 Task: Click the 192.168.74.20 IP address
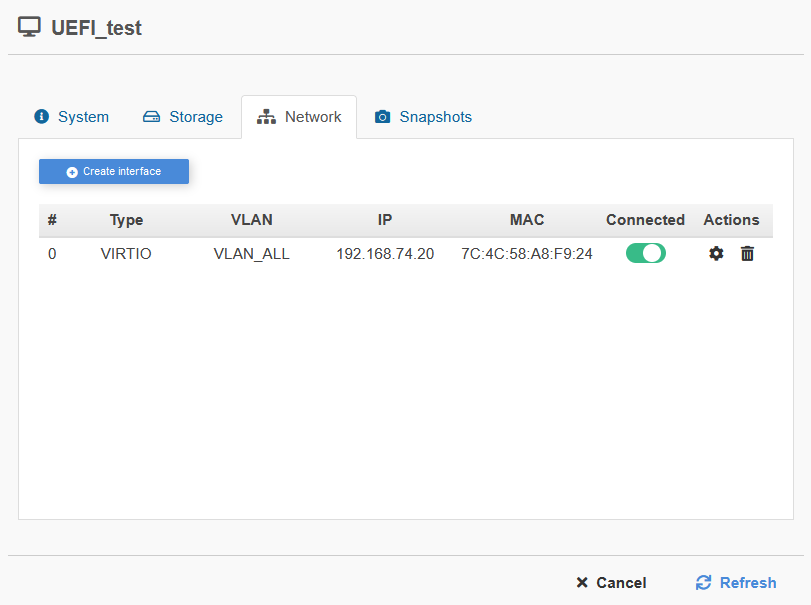point(384,254)
